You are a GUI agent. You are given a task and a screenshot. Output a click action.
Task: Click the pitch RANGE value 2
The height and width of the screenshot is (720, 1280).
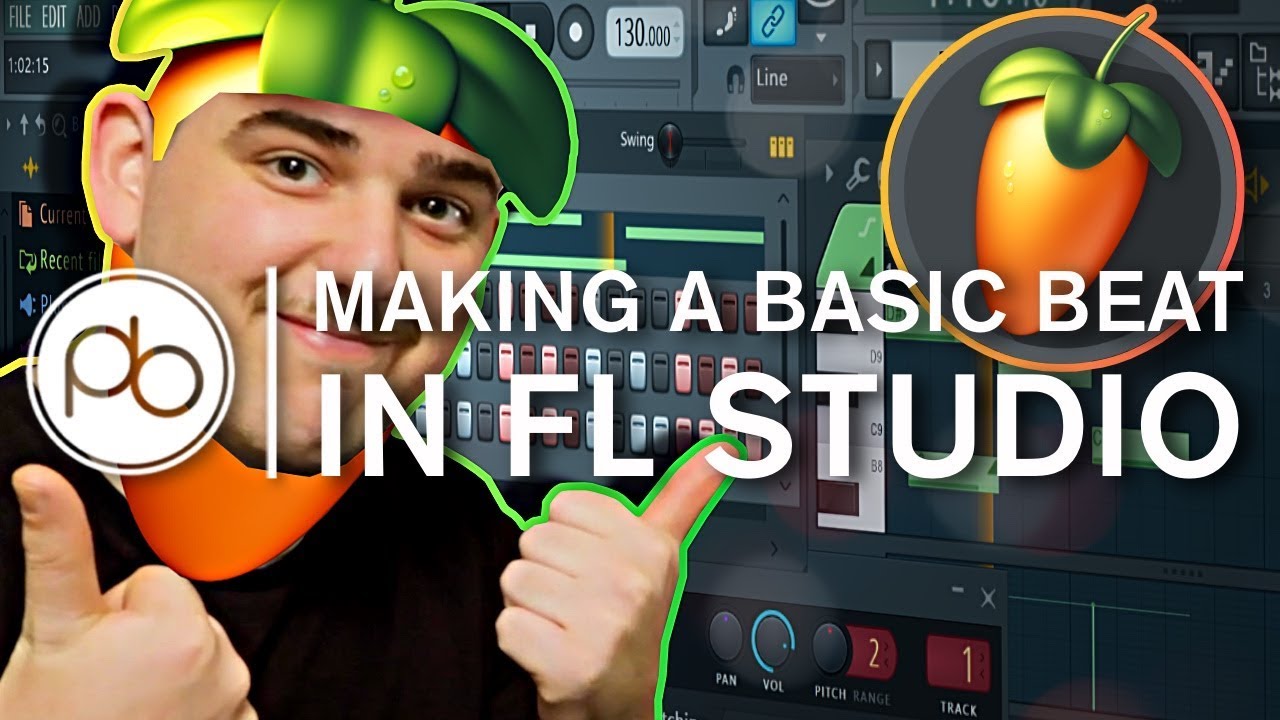(x=872, y=655)
